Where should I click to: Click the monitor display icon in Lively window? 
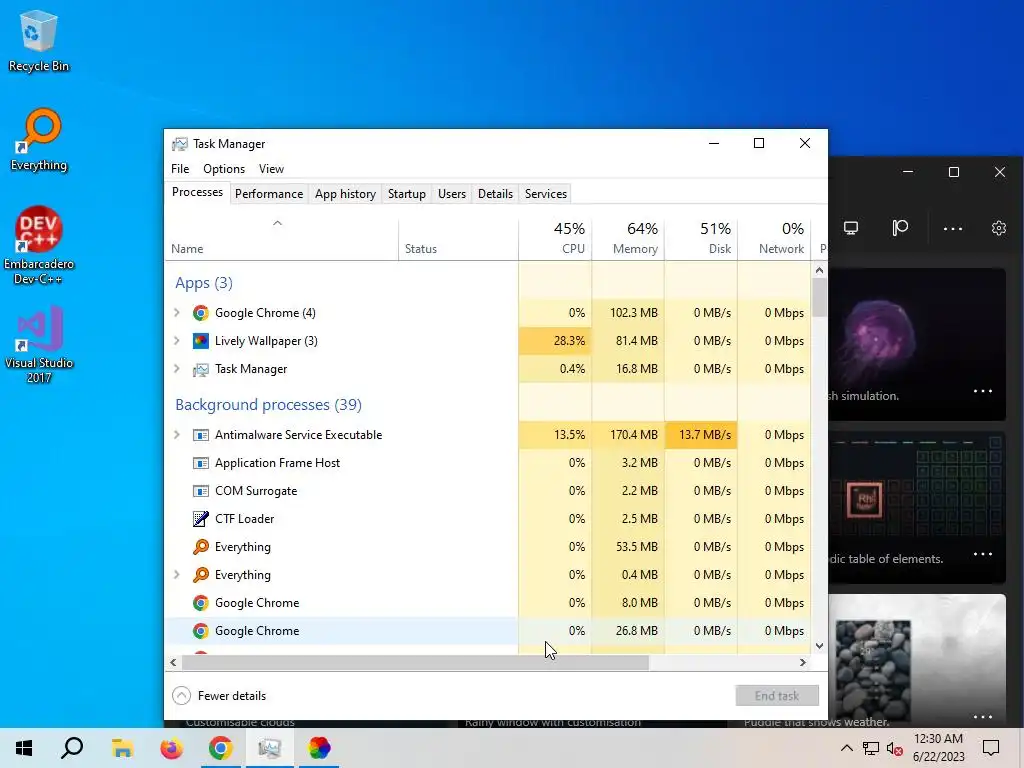coord(850,228)
